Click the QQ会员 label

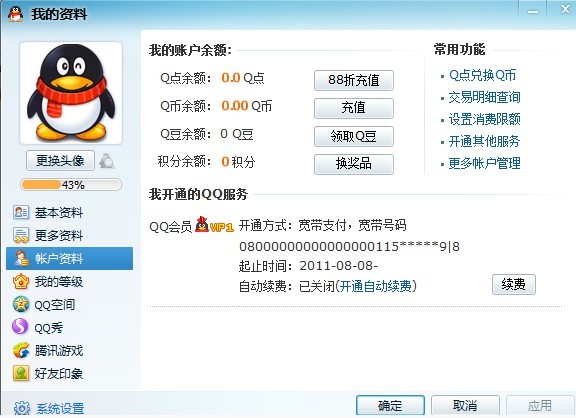click(x=171, y=227)
